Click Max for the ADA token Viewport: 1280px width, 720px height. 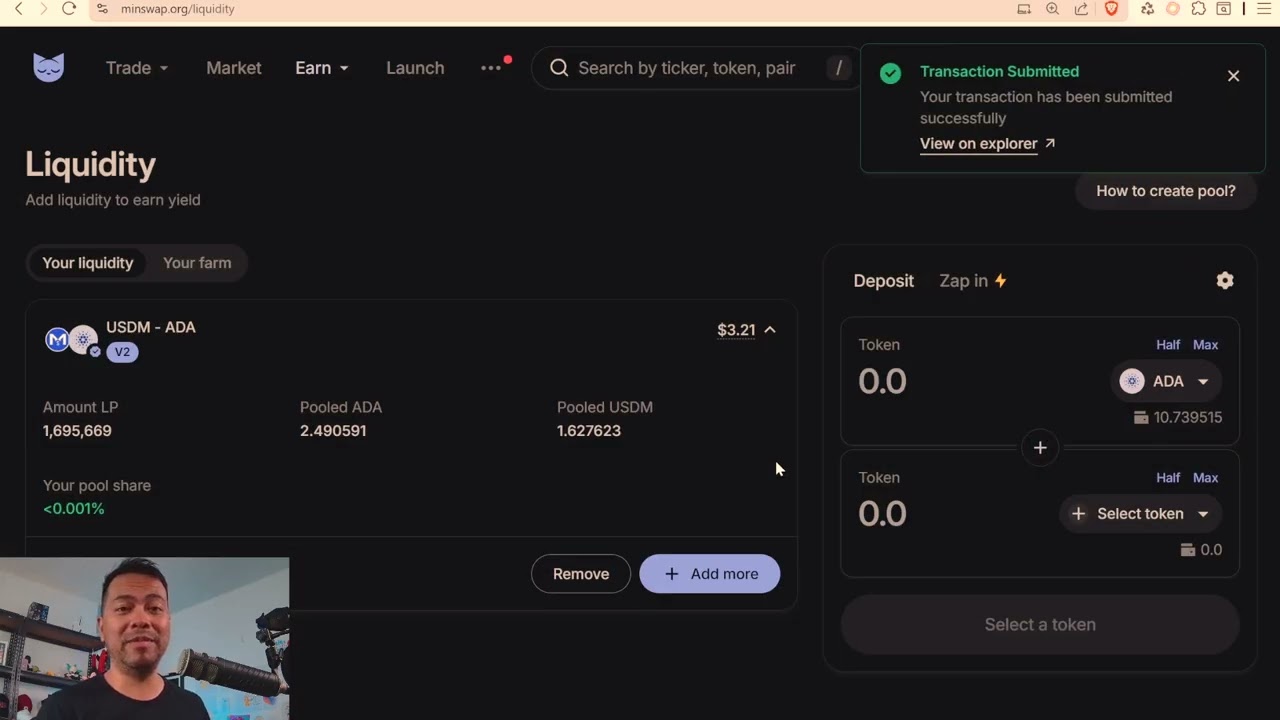coord(1205,345)
